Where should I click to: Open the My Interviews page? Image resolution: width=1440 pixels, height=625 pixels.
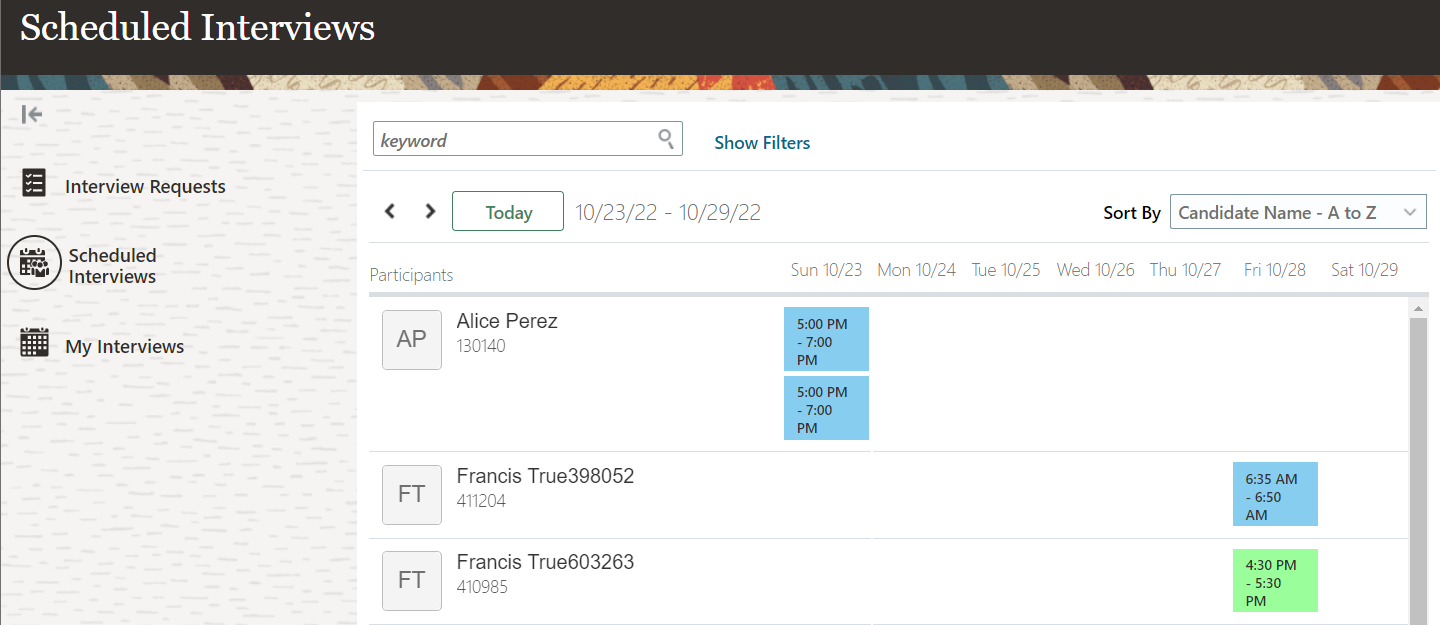pyautogui.click(x=125, y=347)
